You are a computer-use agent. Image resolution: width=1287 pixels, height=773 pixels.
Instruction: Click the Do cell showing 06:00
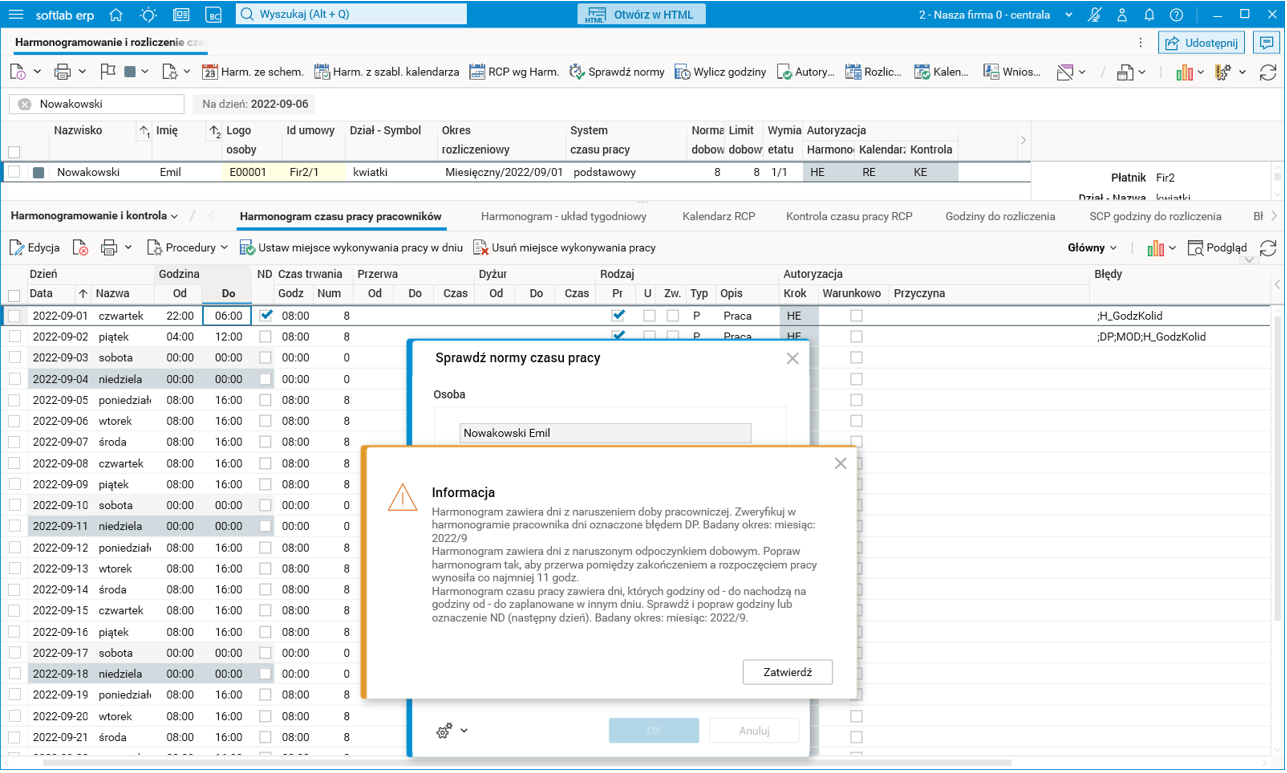tap(227, 315)
